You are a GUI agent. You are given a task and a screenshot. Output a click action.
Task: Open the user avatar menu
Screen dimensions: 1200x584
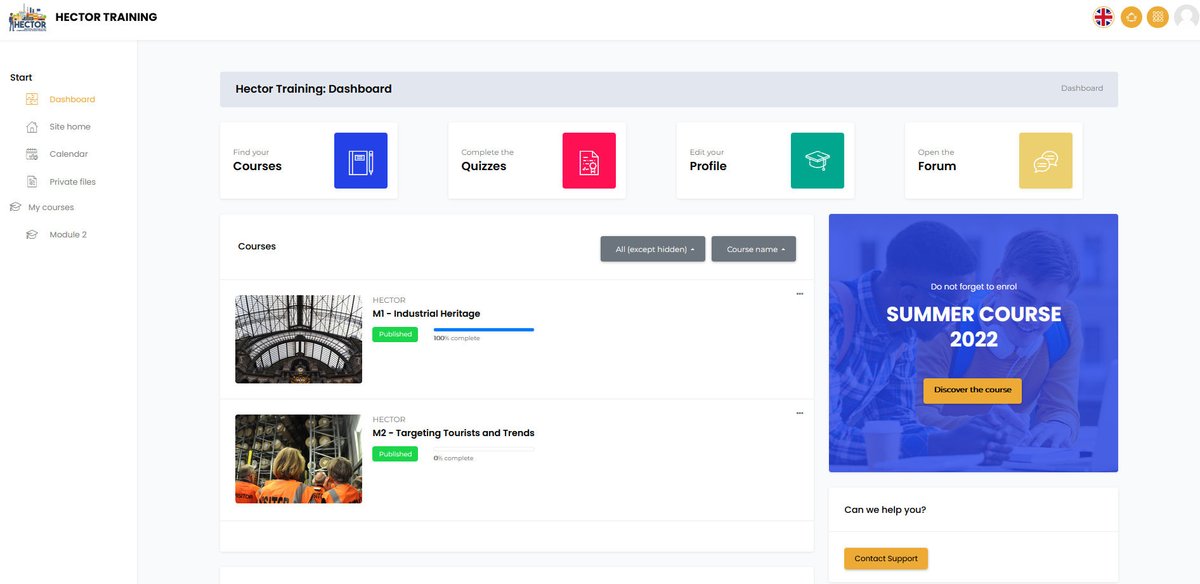pos(1185,17)
